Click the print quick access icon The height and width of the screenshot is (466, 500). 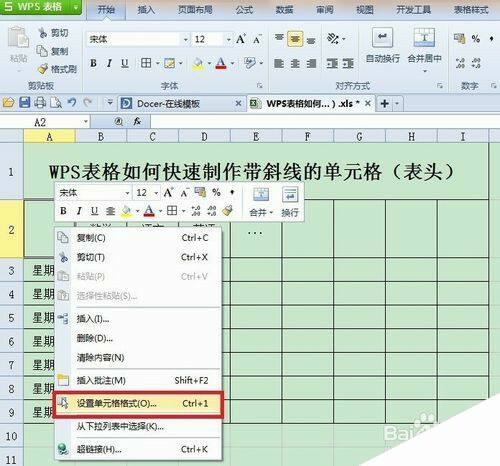click(x=40, y=103)
